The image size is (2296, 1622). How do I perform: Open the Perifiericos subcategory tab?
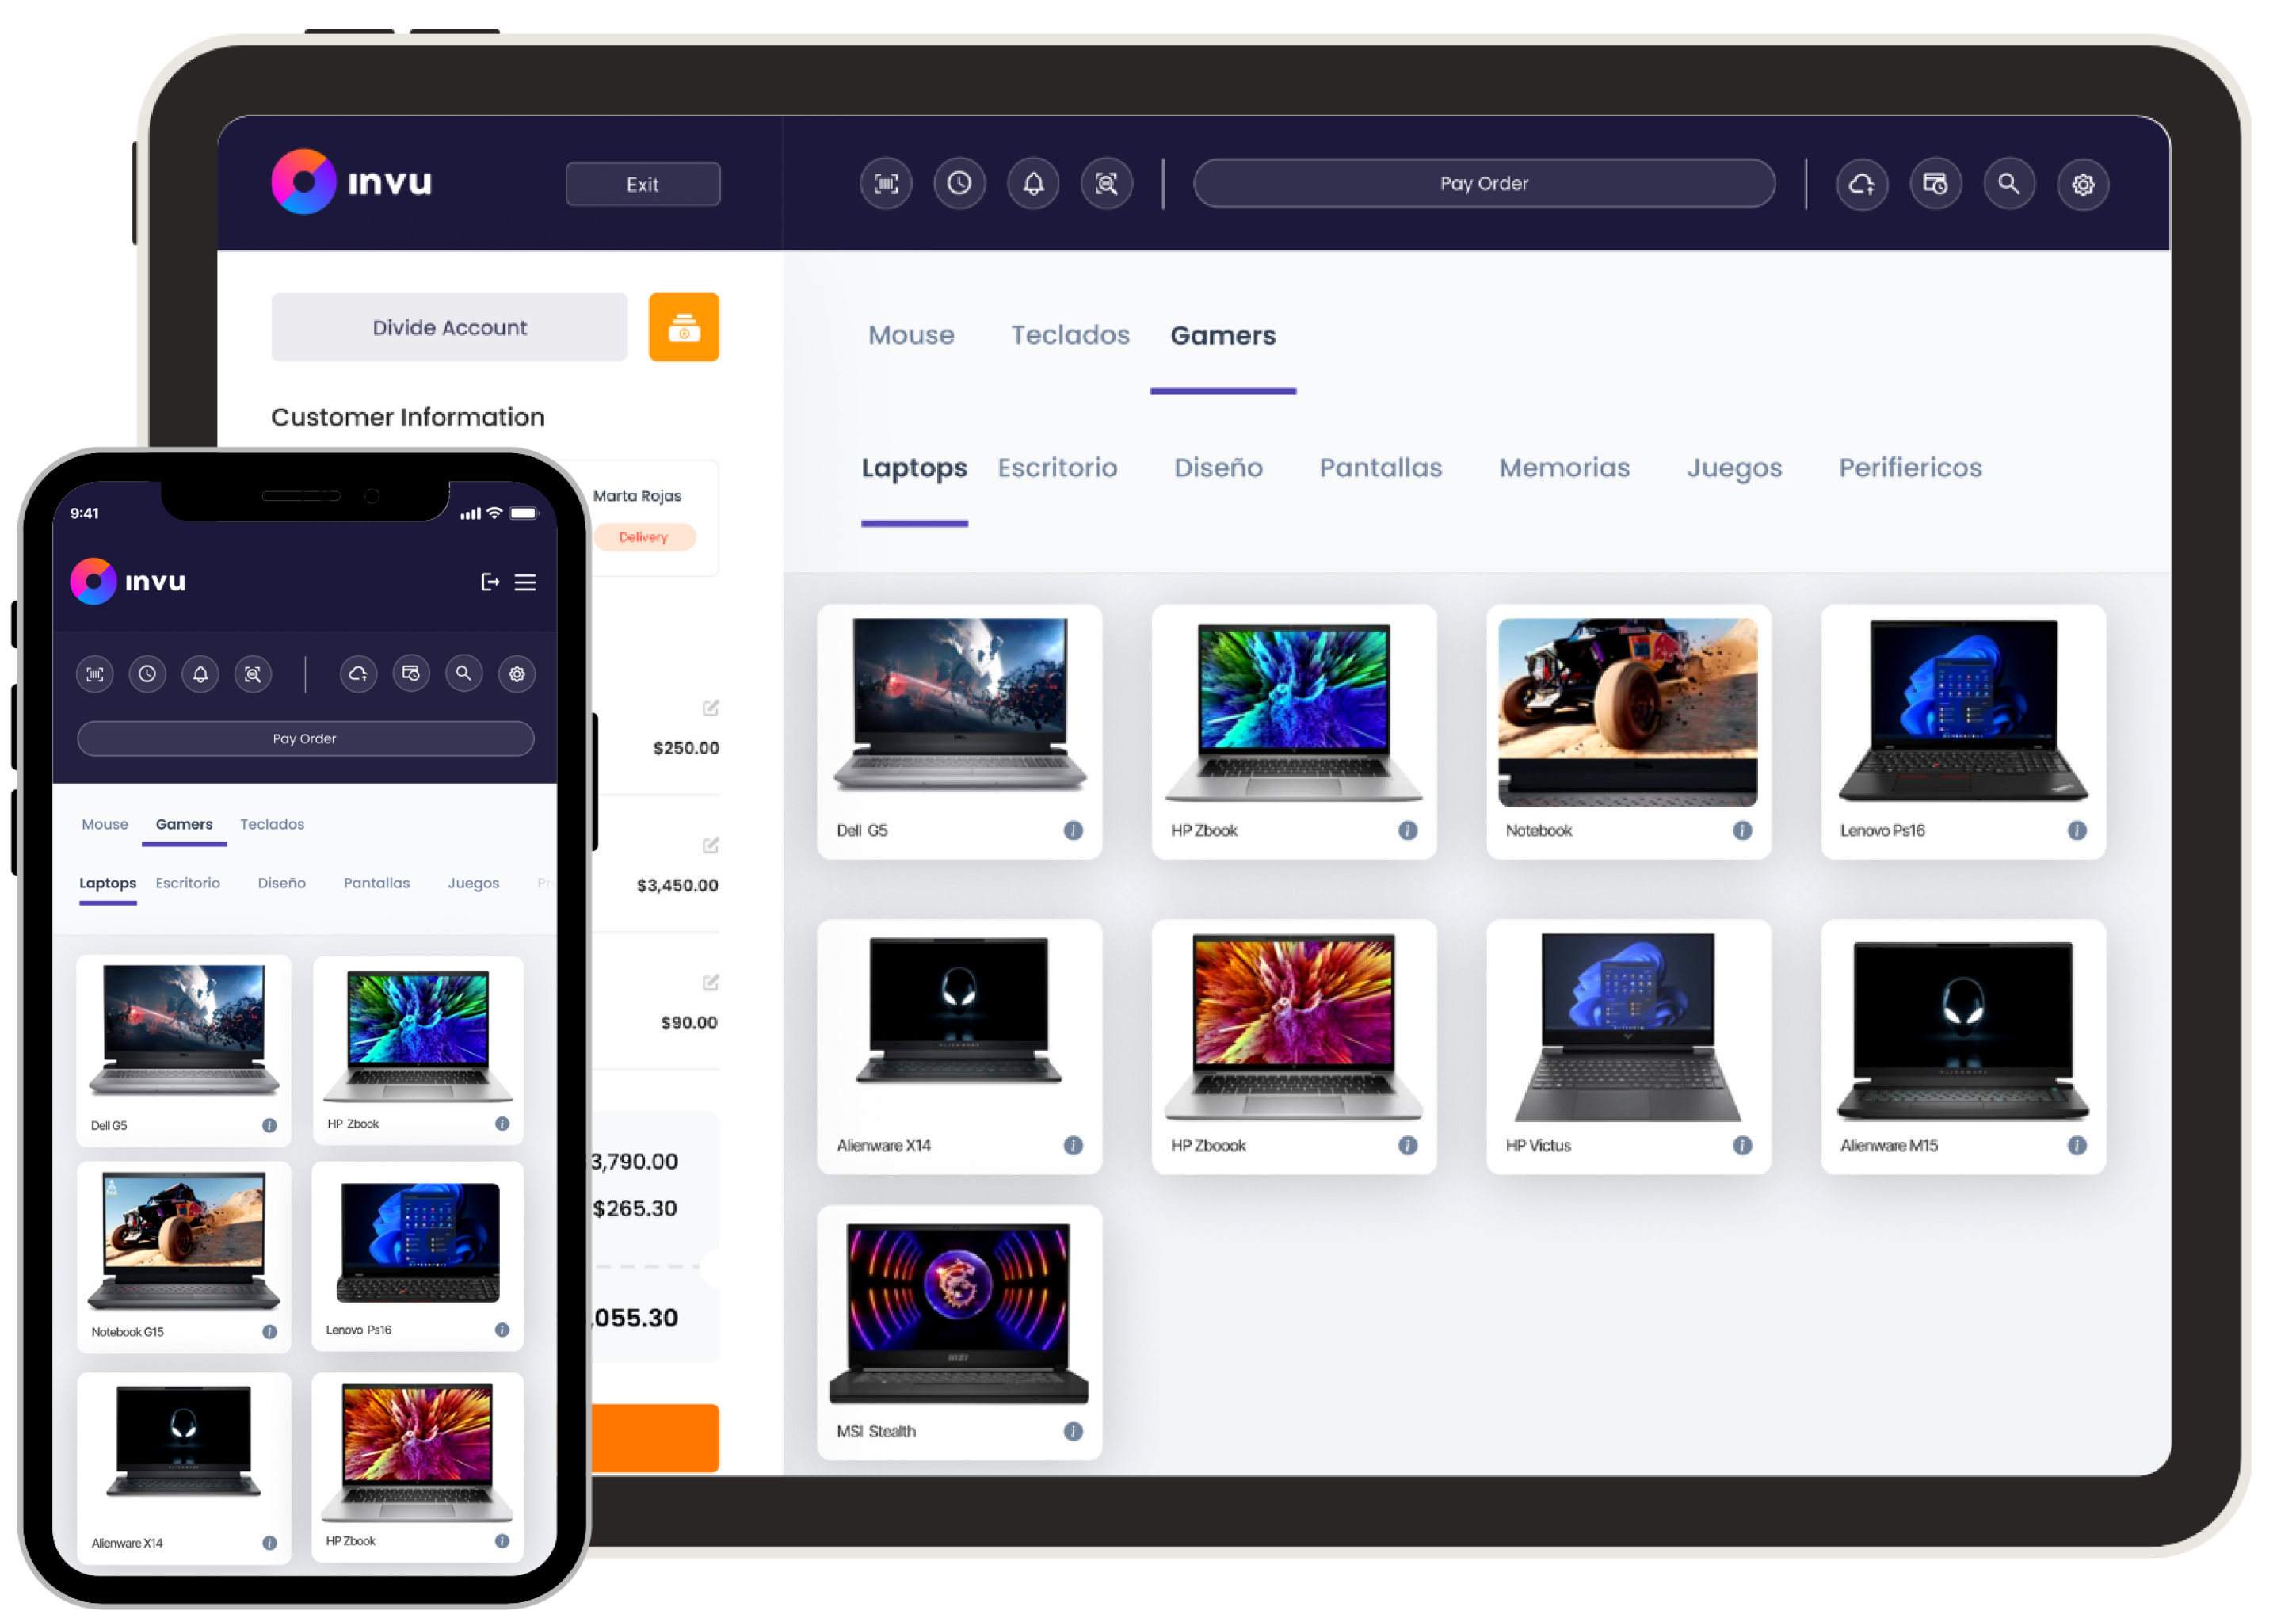tap(1910, 468)
